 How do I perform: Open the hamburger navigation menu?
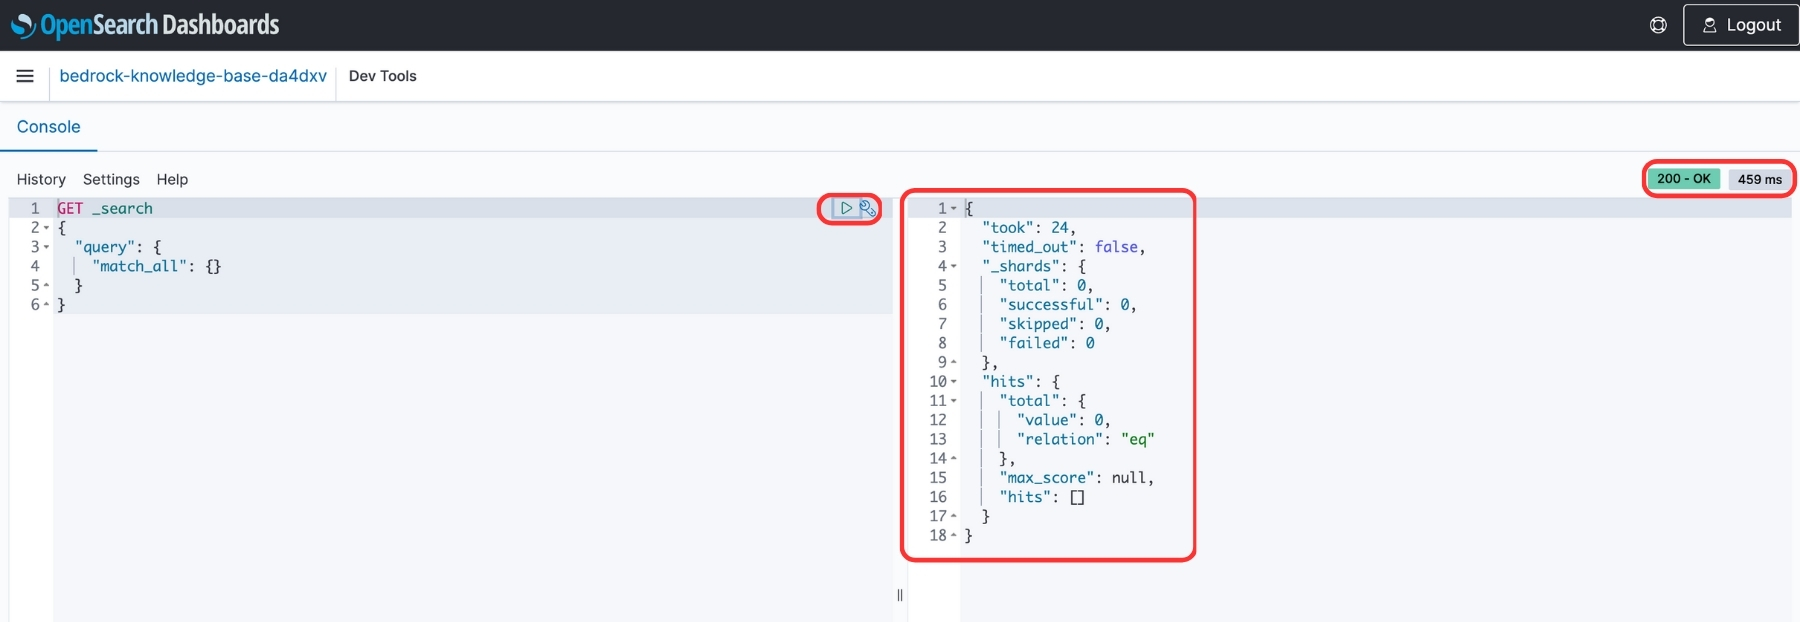click(25, 76)
